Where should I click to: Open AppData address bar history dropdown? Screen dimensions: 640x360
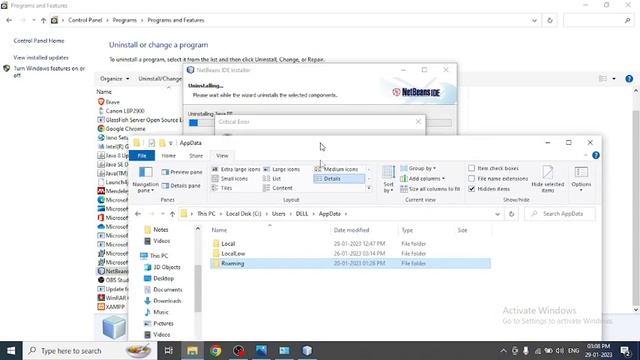click(x=497, y=214)
